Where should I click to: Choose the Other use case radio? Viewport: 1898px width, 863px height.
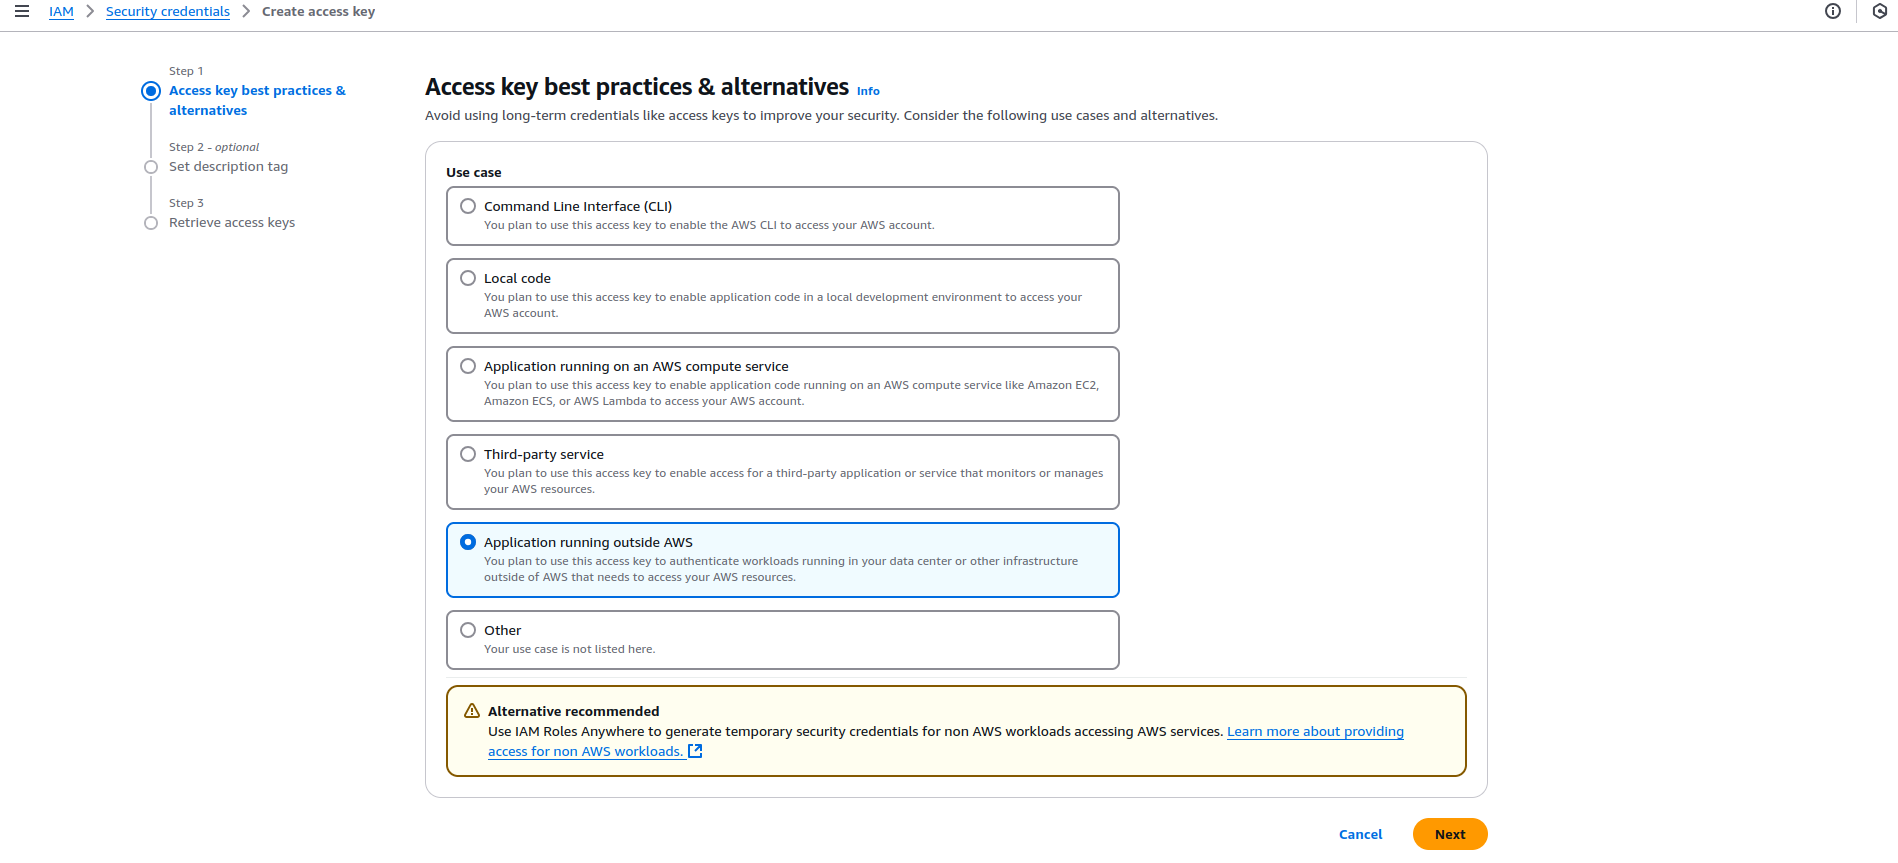point(468,630)
